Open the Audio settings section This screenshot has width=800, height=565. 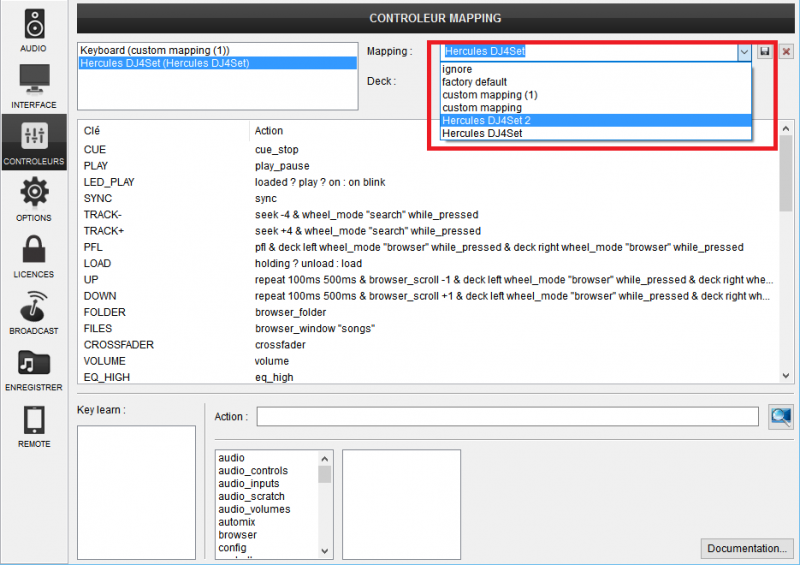click(34, 30)
